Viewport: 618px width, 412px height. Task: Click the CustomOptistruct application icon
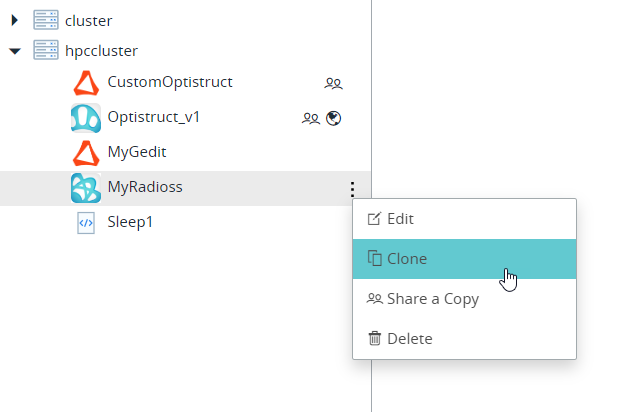click(x=87, y=84)
